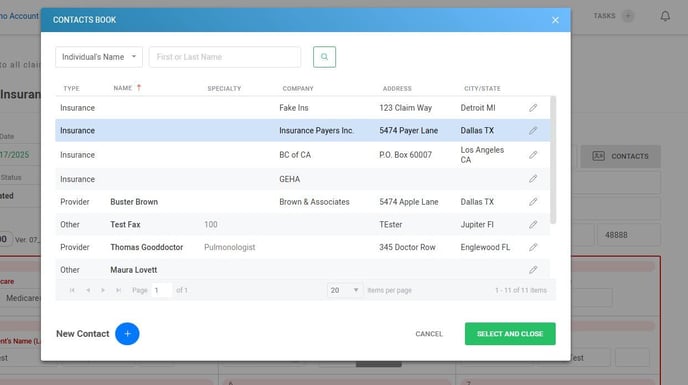Open the items per page dropdown
The width and height of the screenshot is (688, 385).
(344, 290)
